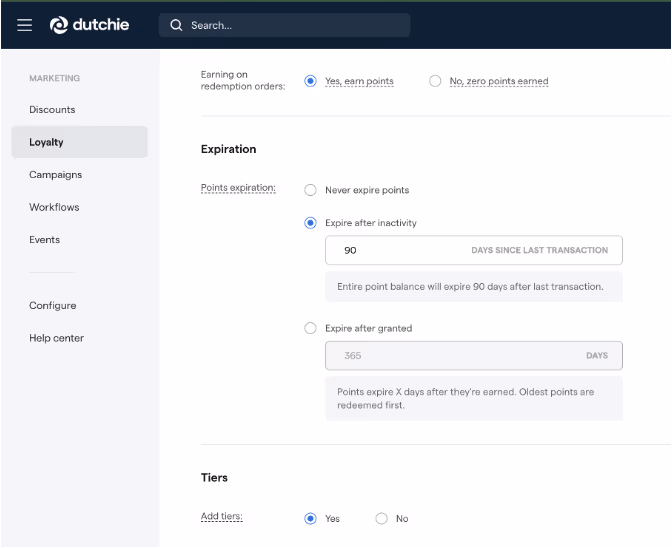672x548 pixels.
Task: Go to Campaigns section
Action: (56, 175)
